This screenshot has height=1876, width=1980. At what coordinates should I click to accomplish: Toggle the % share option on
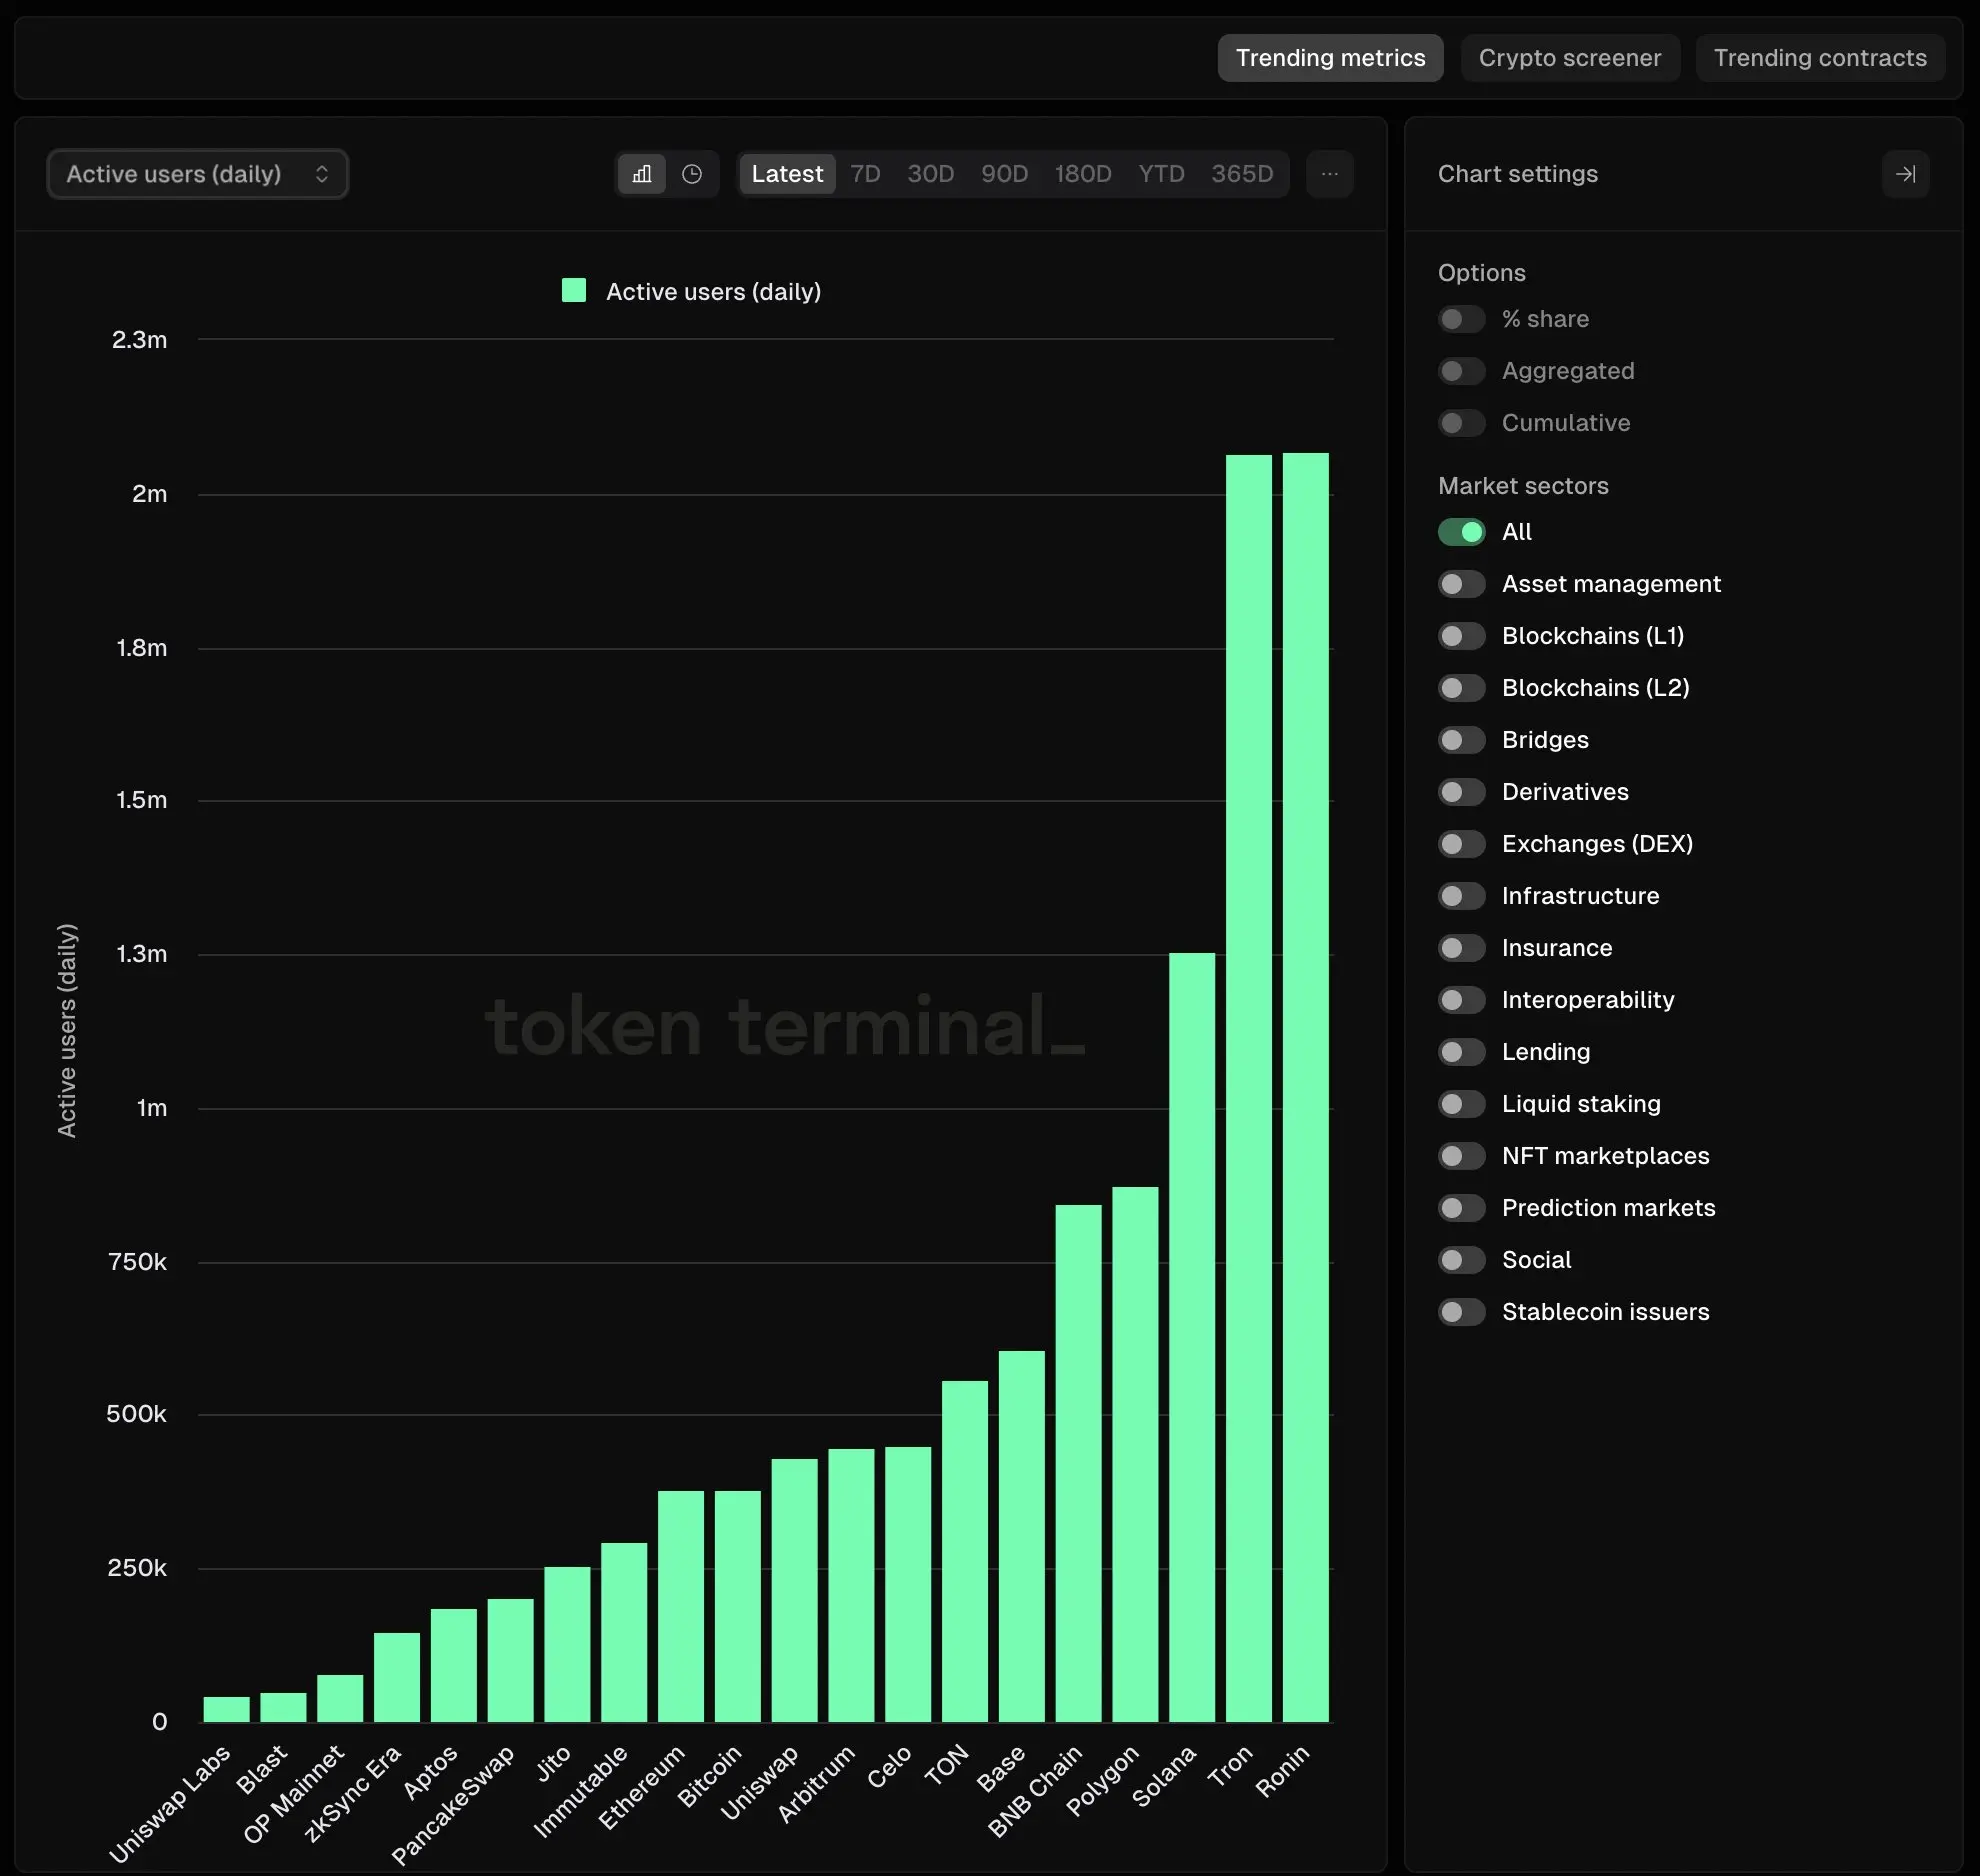coord(1460,317)
